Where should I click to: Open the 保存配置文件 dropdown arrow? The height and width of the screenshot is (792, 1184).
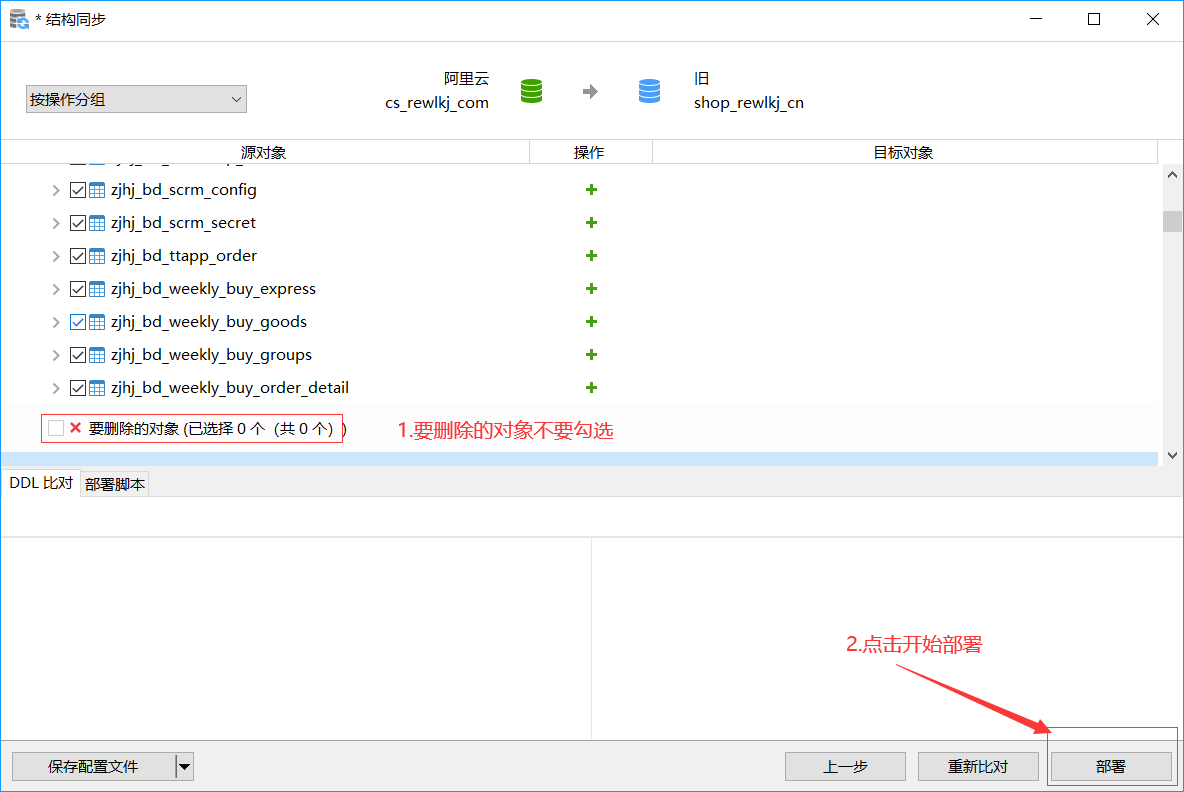(x=184, y=767)
